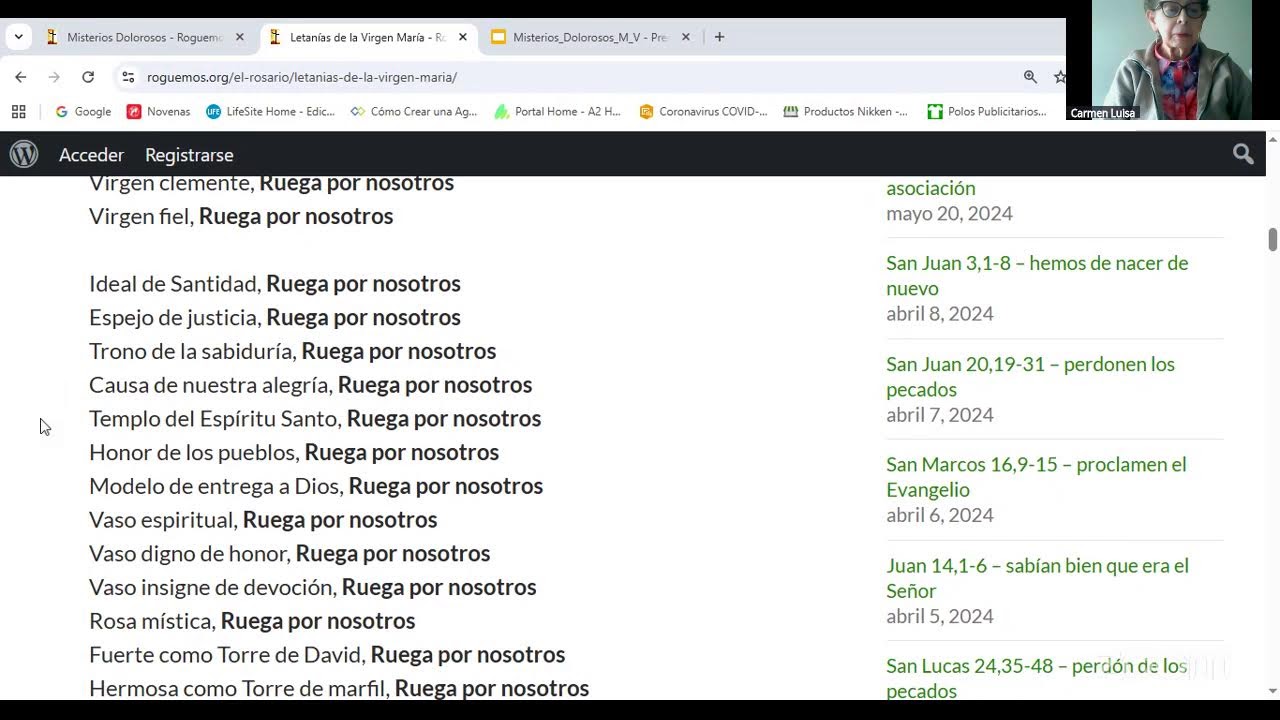Open the Google bookmark
1280x720 pixels.
(x=83, y=112)
